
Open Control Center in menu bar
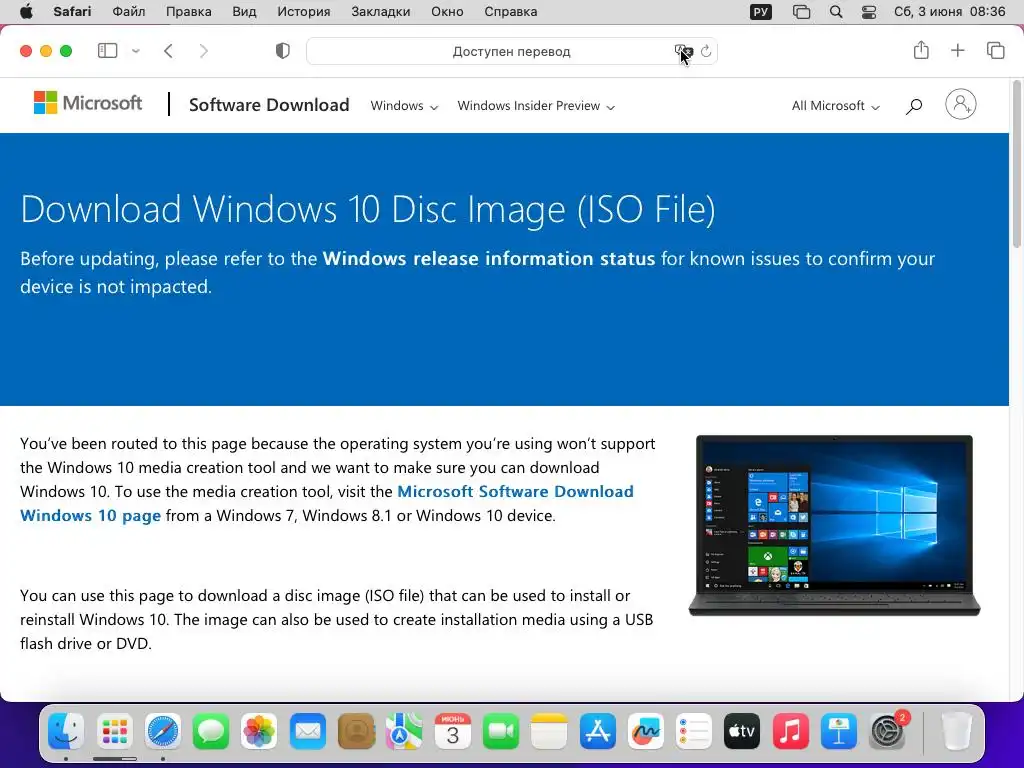click(869, 12)
